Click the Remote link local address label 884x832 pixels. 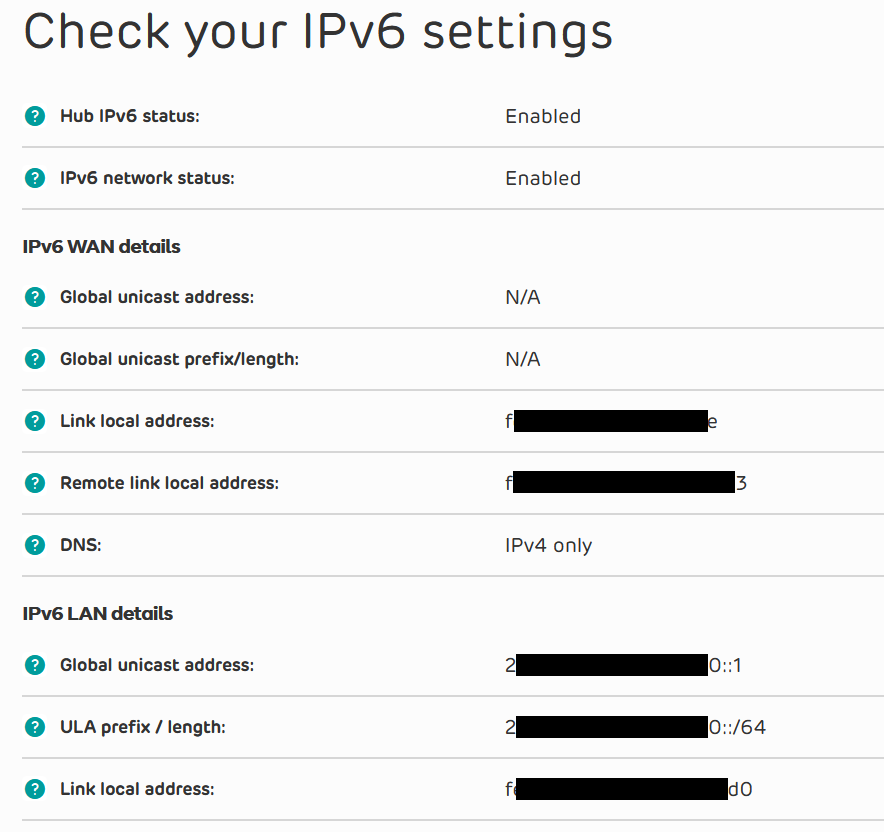(169, 483)
